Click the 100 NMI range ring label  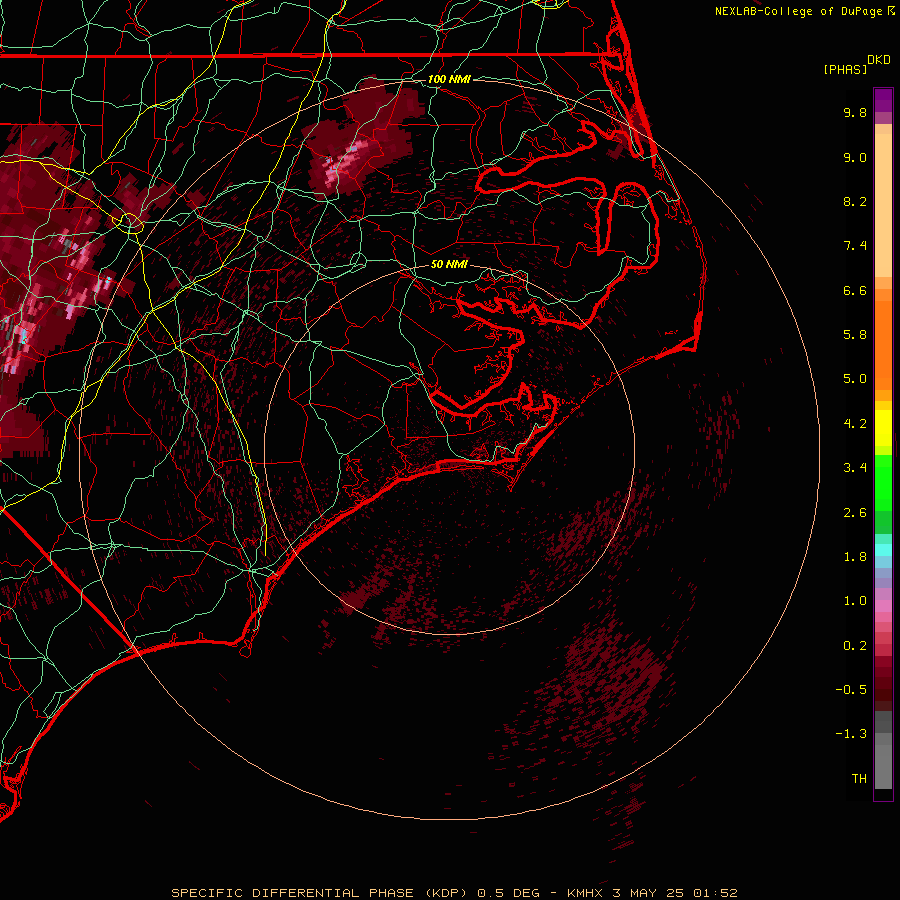click(449, 79)
